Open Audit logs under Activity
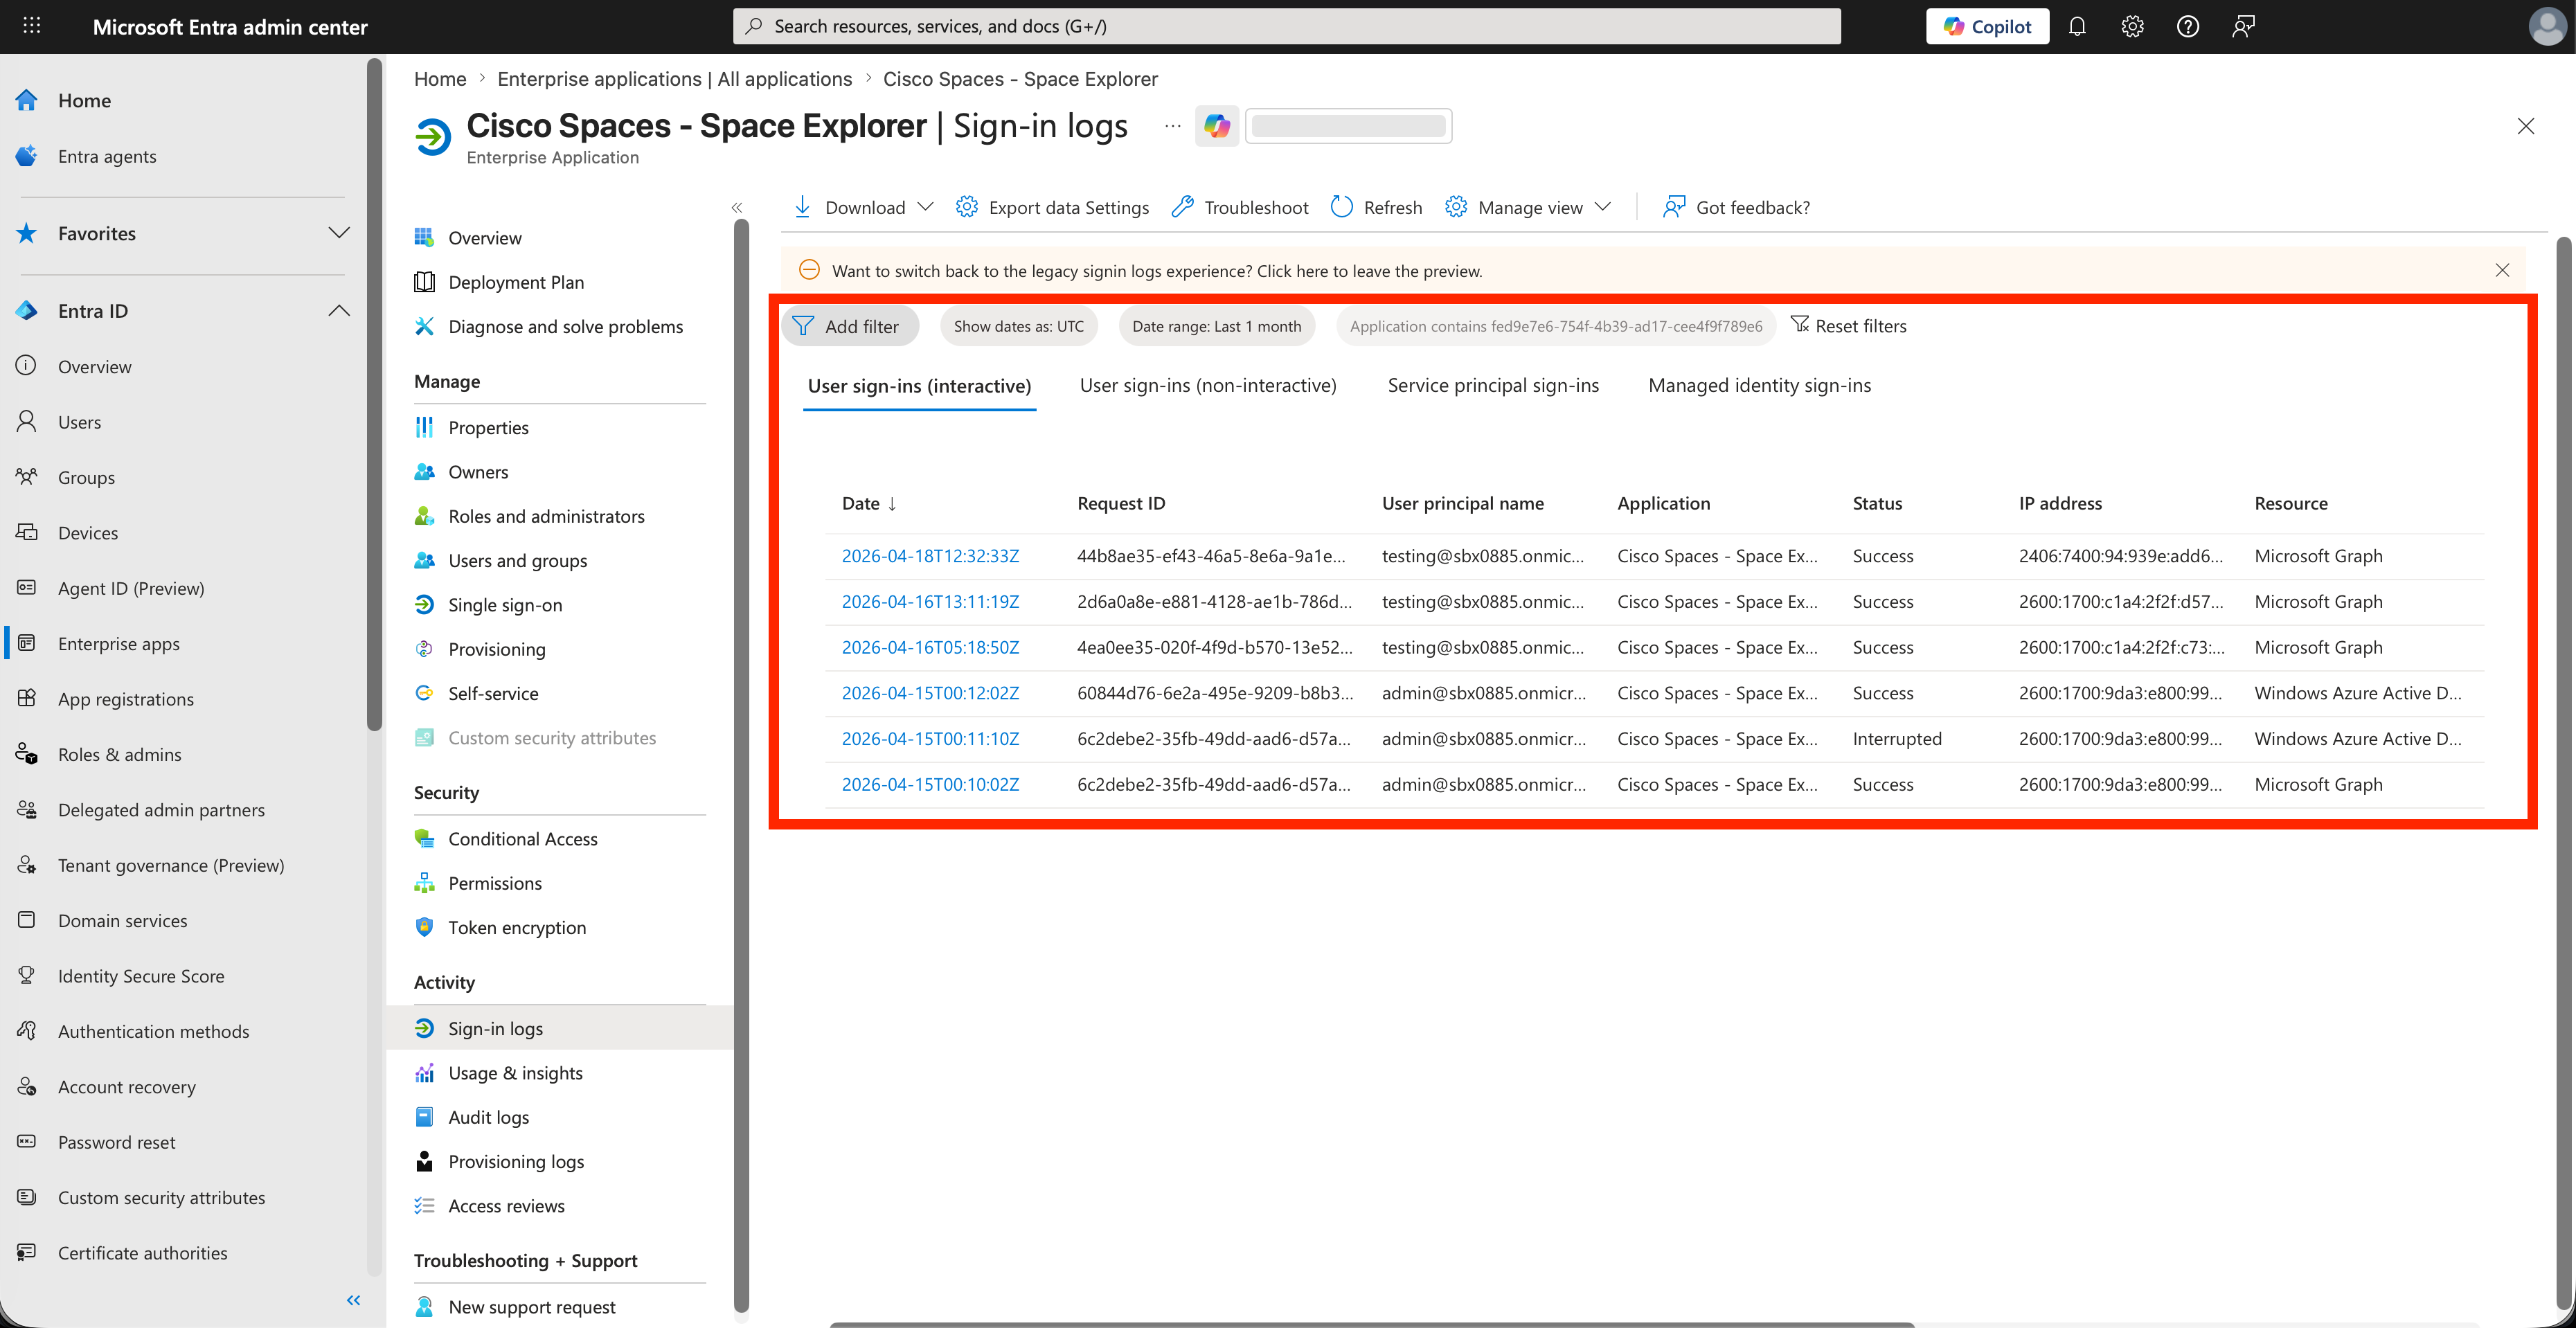2576x1328 pixels. [x=488, y=1117]
